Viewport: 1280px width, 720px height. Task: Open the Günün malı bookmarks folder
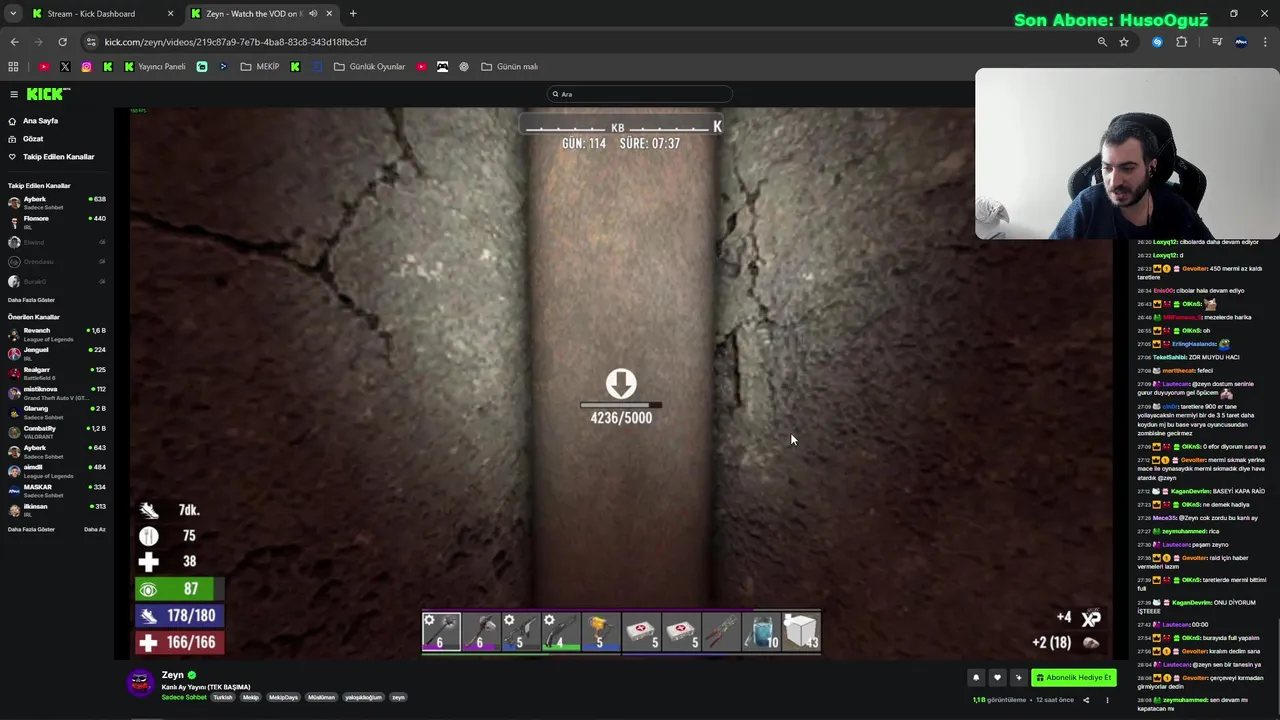click(x=509, y=67)
